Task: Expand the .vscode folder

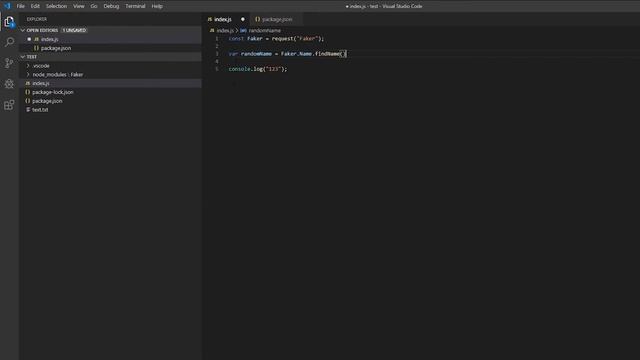Action: 110,66
